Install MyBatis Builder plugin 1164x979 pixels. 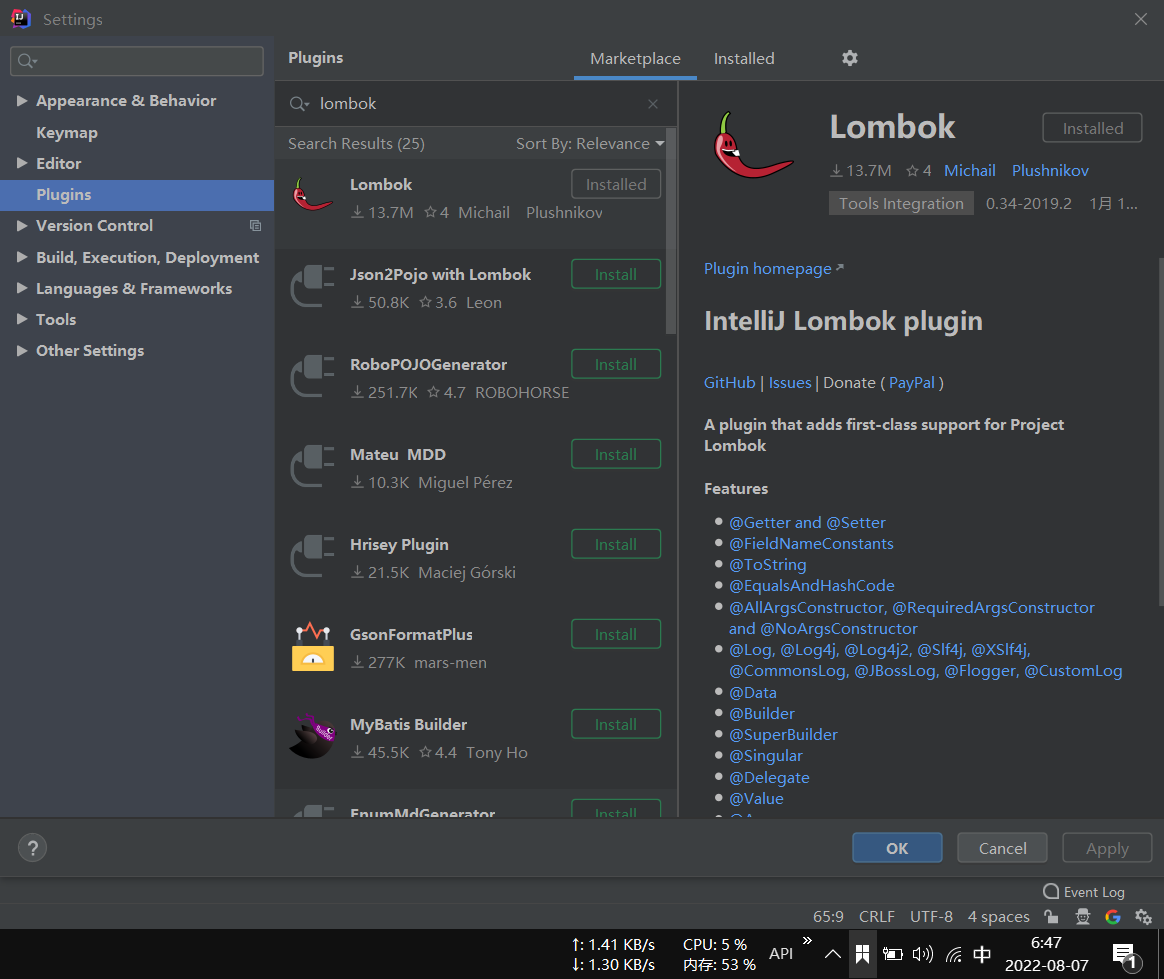[x=615, y=724]
